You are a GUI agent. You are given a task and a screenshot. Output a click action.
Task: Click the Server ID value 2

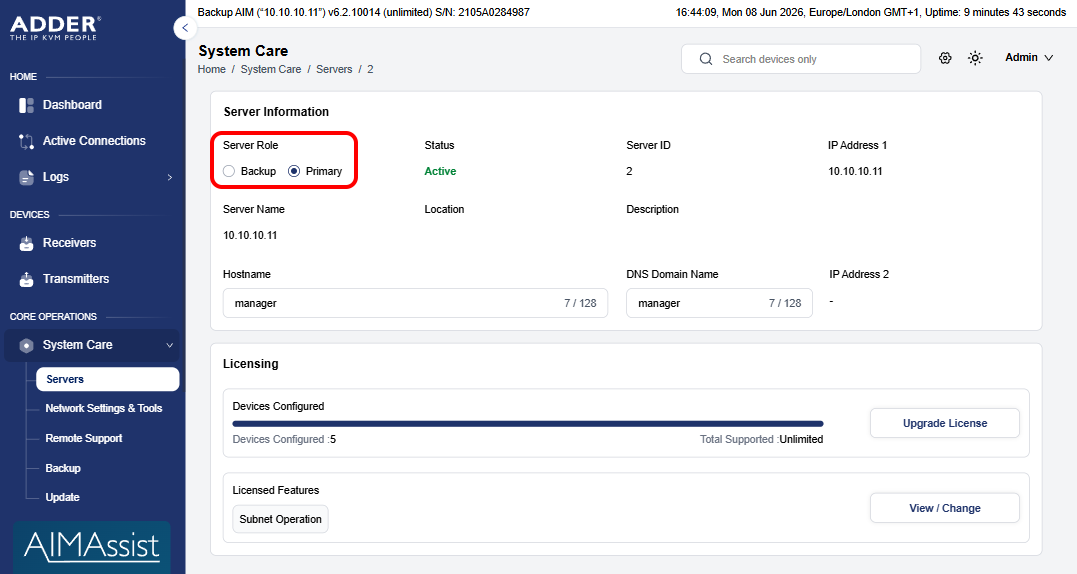coord(629,171)
